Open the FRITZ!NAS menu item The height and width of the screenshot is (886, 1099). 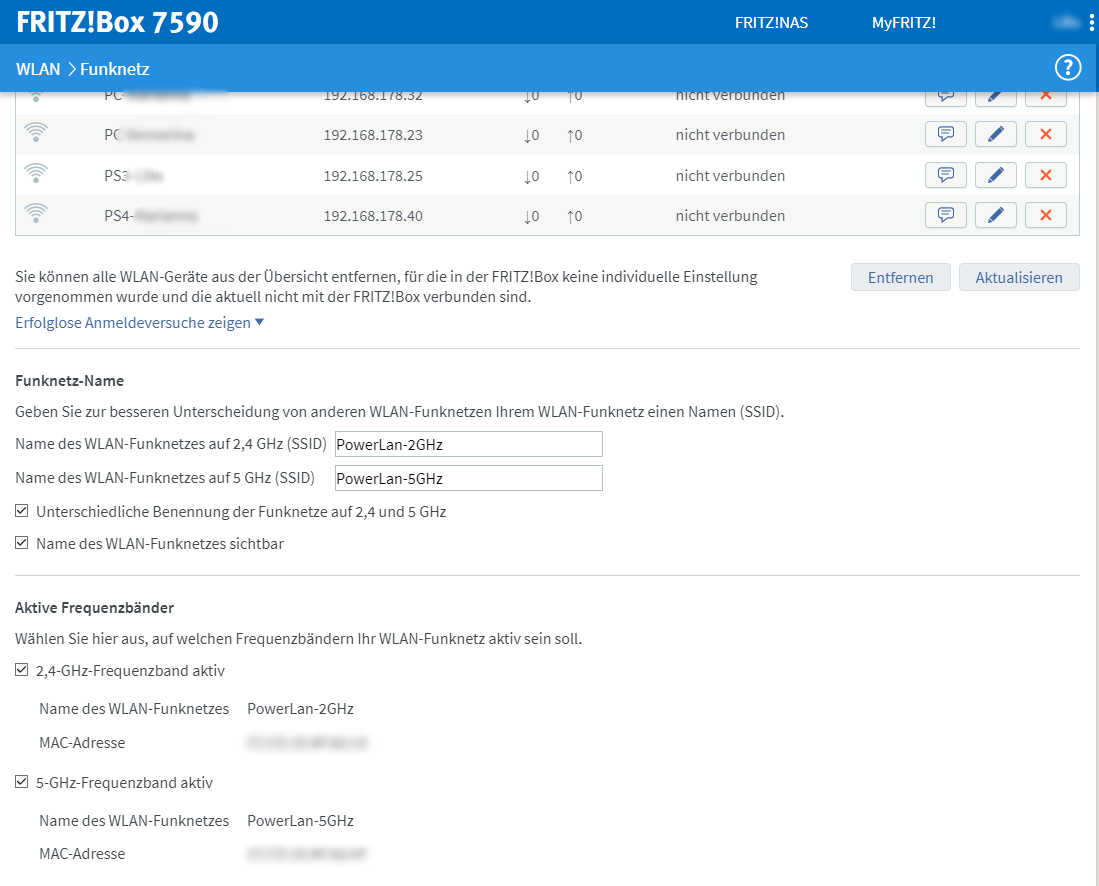tap(771, 22)
